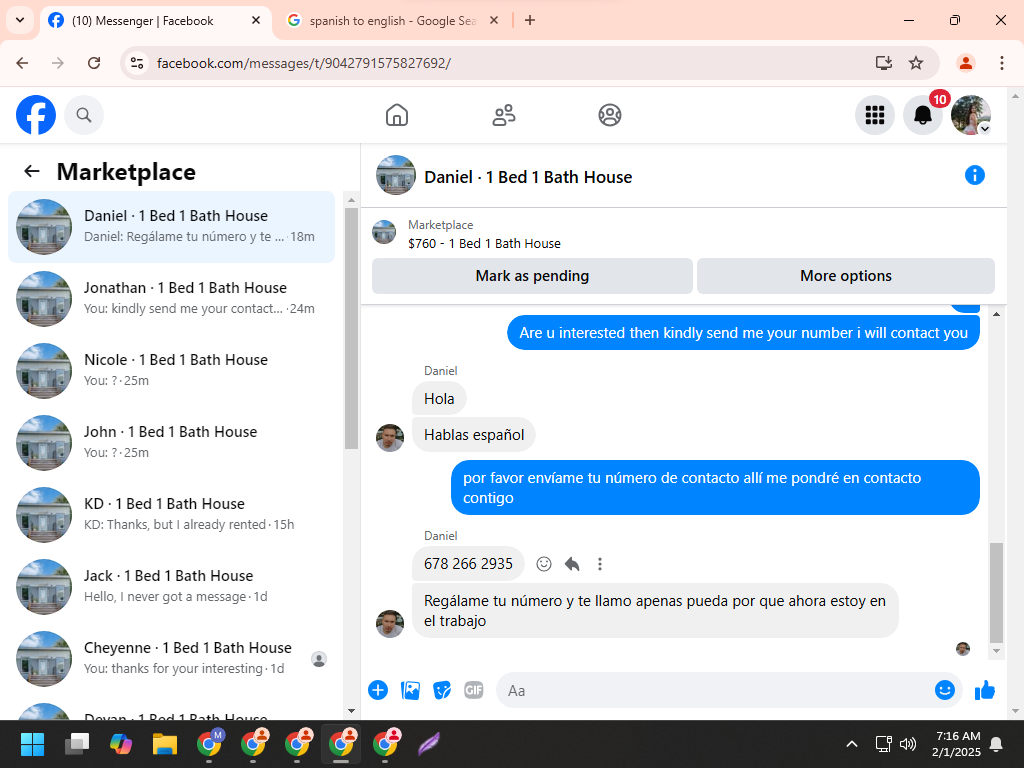Switch to spanish to english Google tab
This screenshot has height=768, width=1024.
coord(392,21)
